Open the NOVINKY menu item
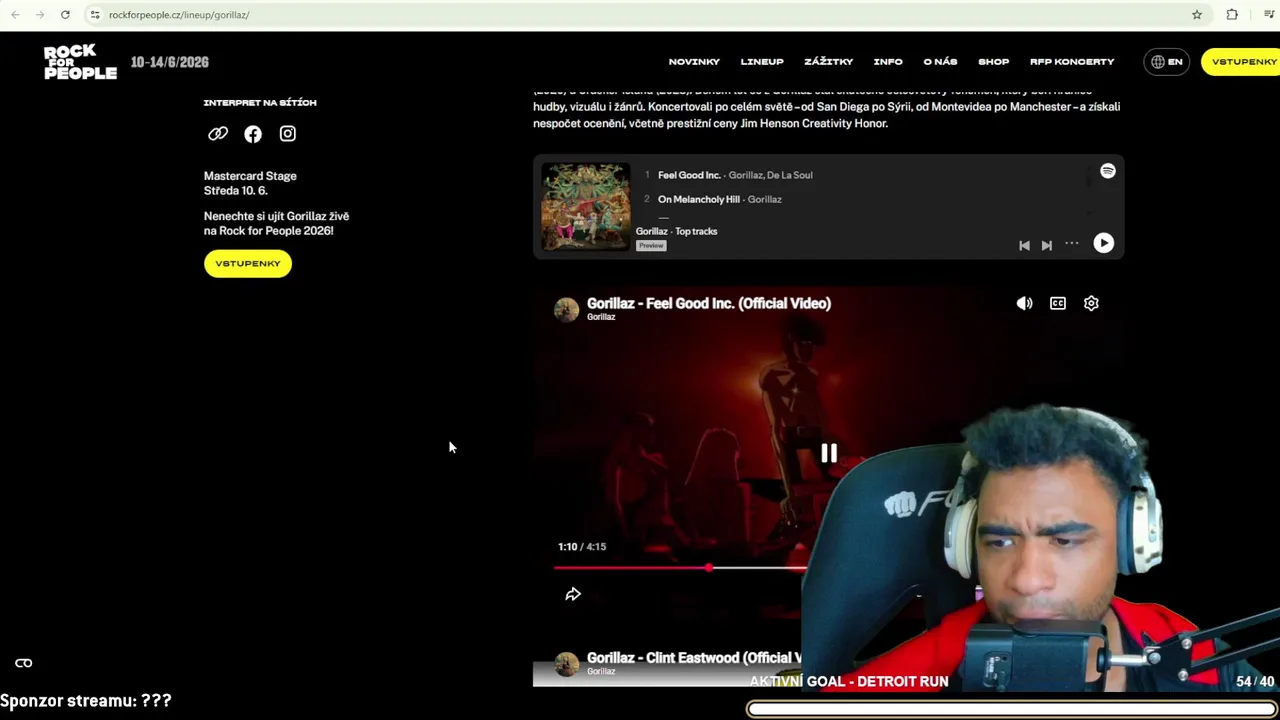 [x=694, y=62]
